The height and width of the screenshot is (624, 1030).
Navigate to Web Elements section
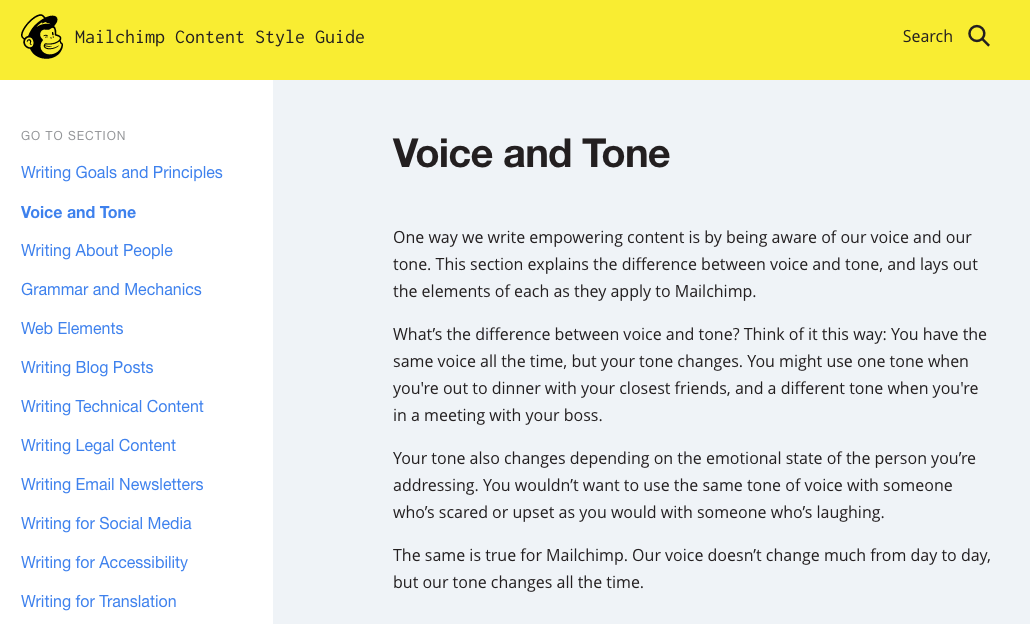[x=72, y=328]
